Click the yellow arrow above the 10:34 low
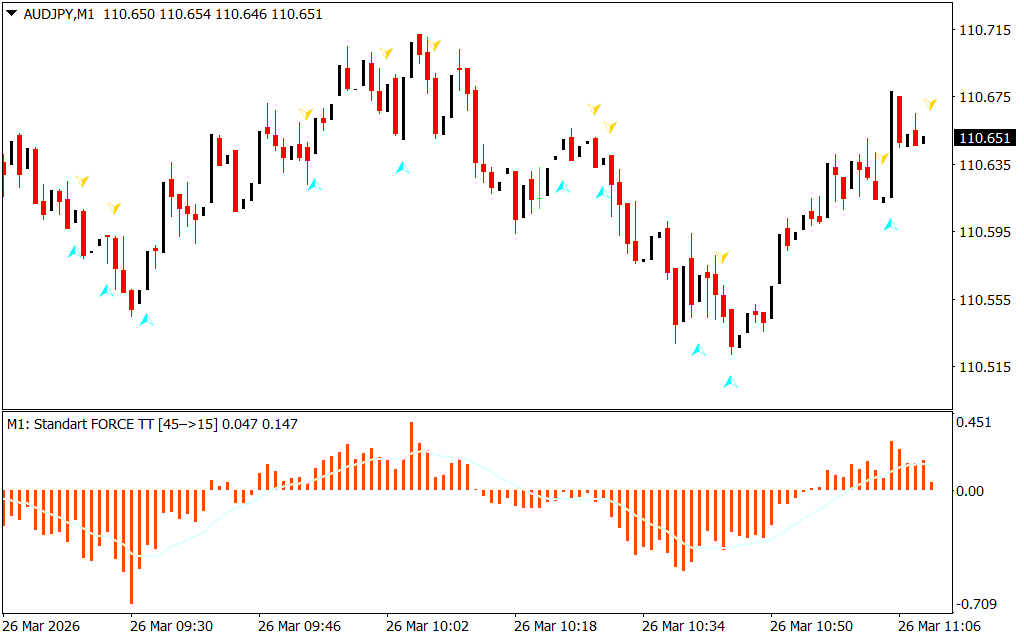Screen dimensions: 1024x640 [x=721, y=258]
